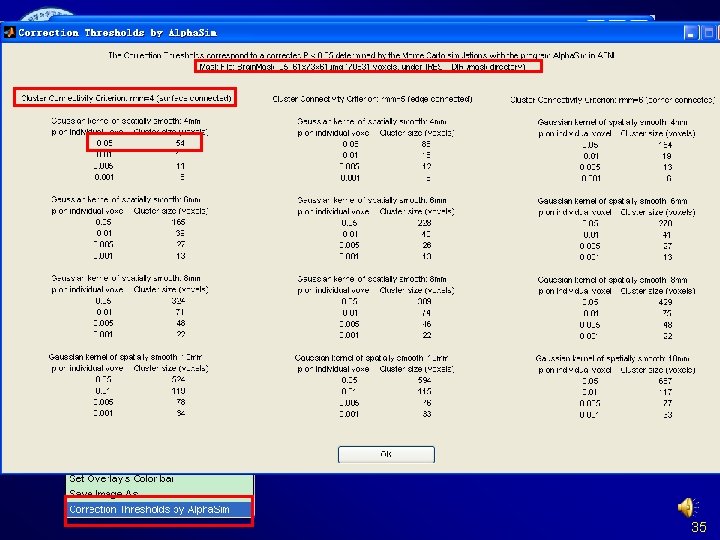Select 'Correction Thresholds by AlphaSim' menu entry
720x540 pixels.
(159, 509)
